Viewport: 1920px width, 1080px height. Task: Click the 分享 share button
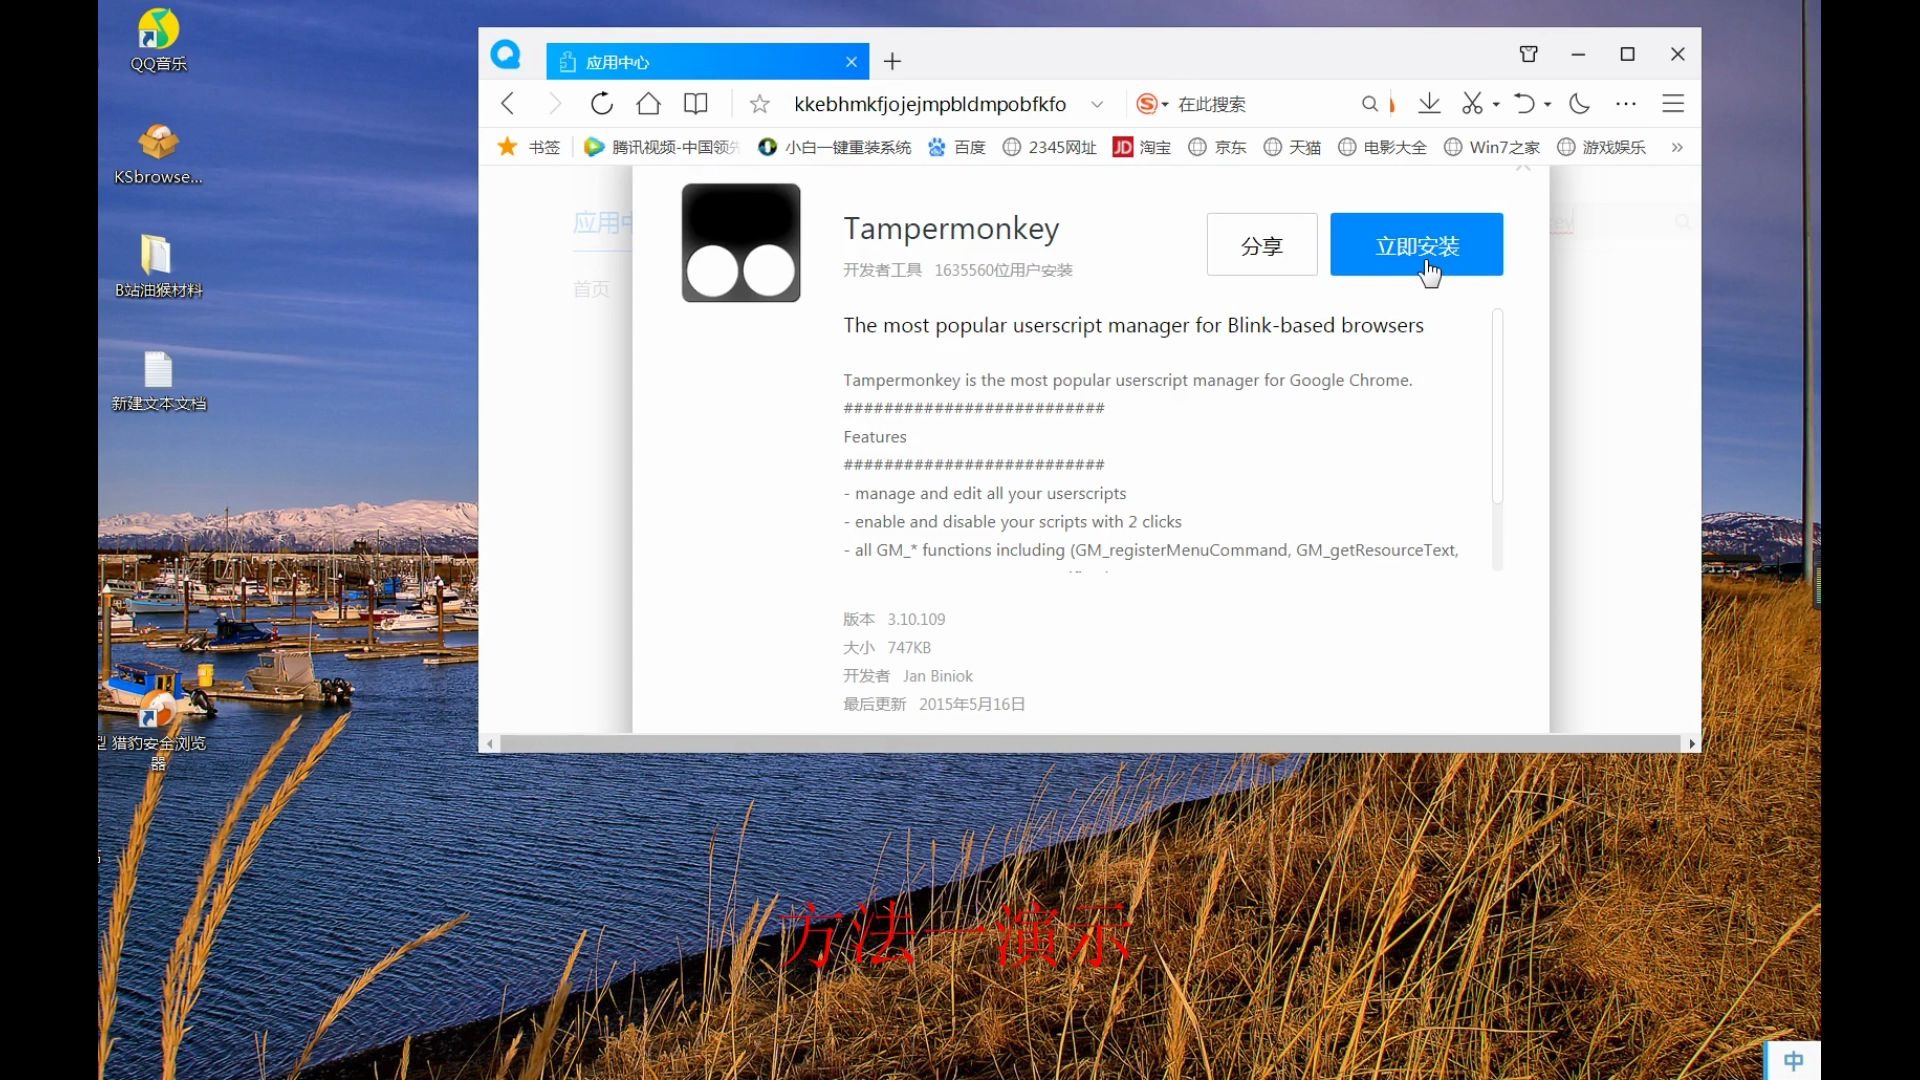click(x=1261, y=245)
